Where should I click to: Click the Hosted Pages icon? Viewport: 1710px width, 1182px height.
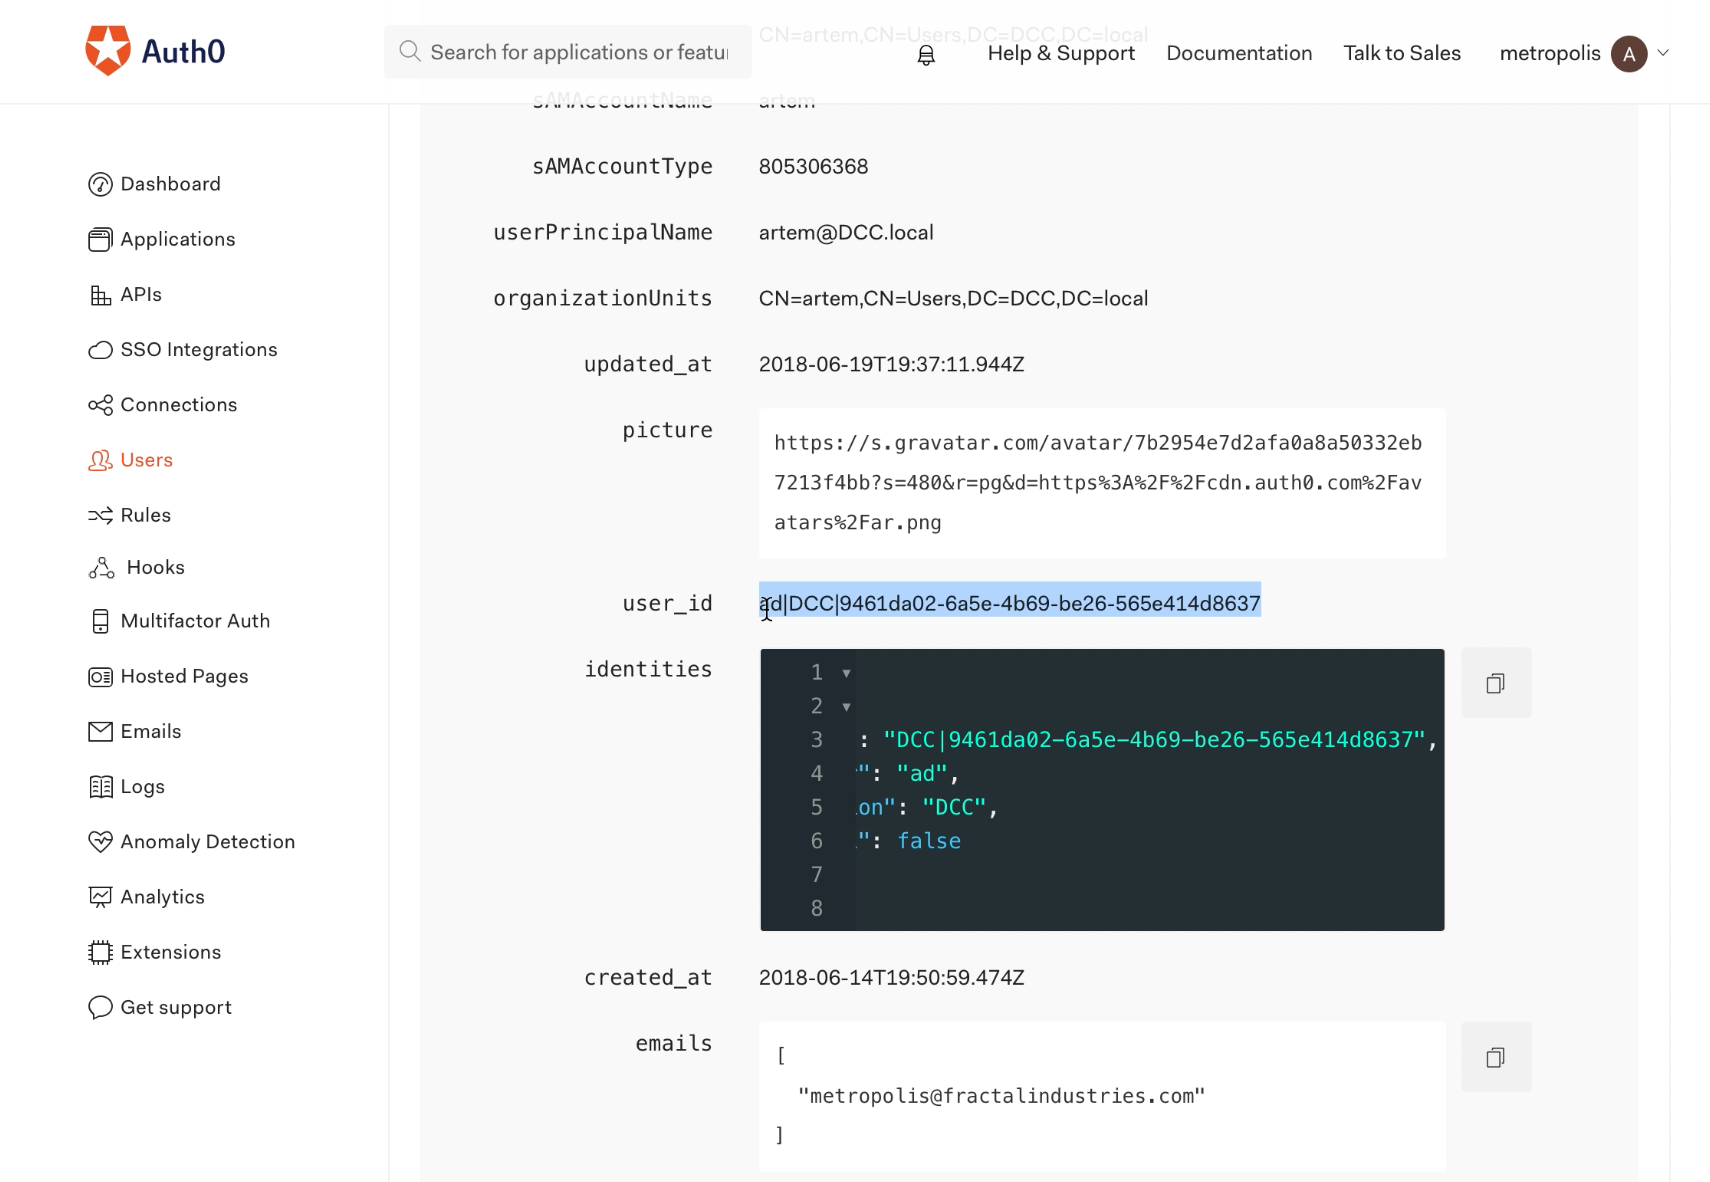tap(100, 677)
